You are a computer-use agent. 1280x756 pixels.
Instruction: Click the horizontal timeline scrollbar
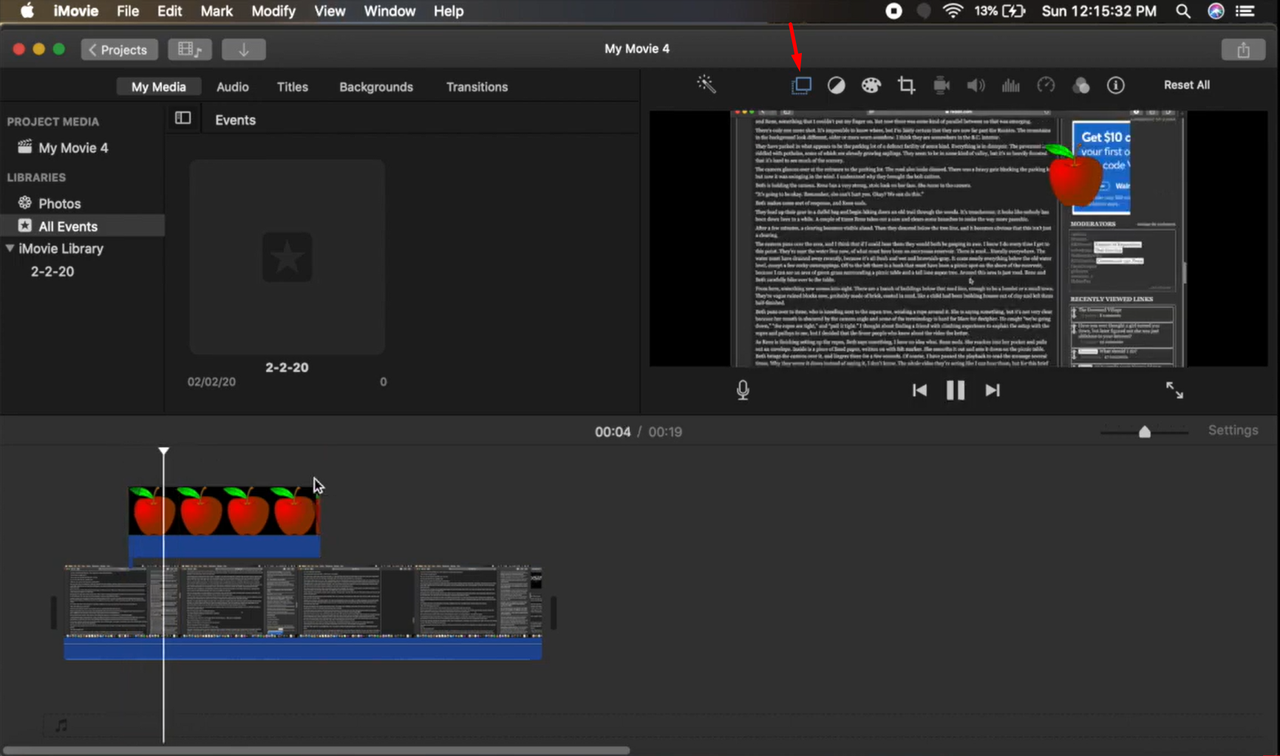tap(316, 750)
